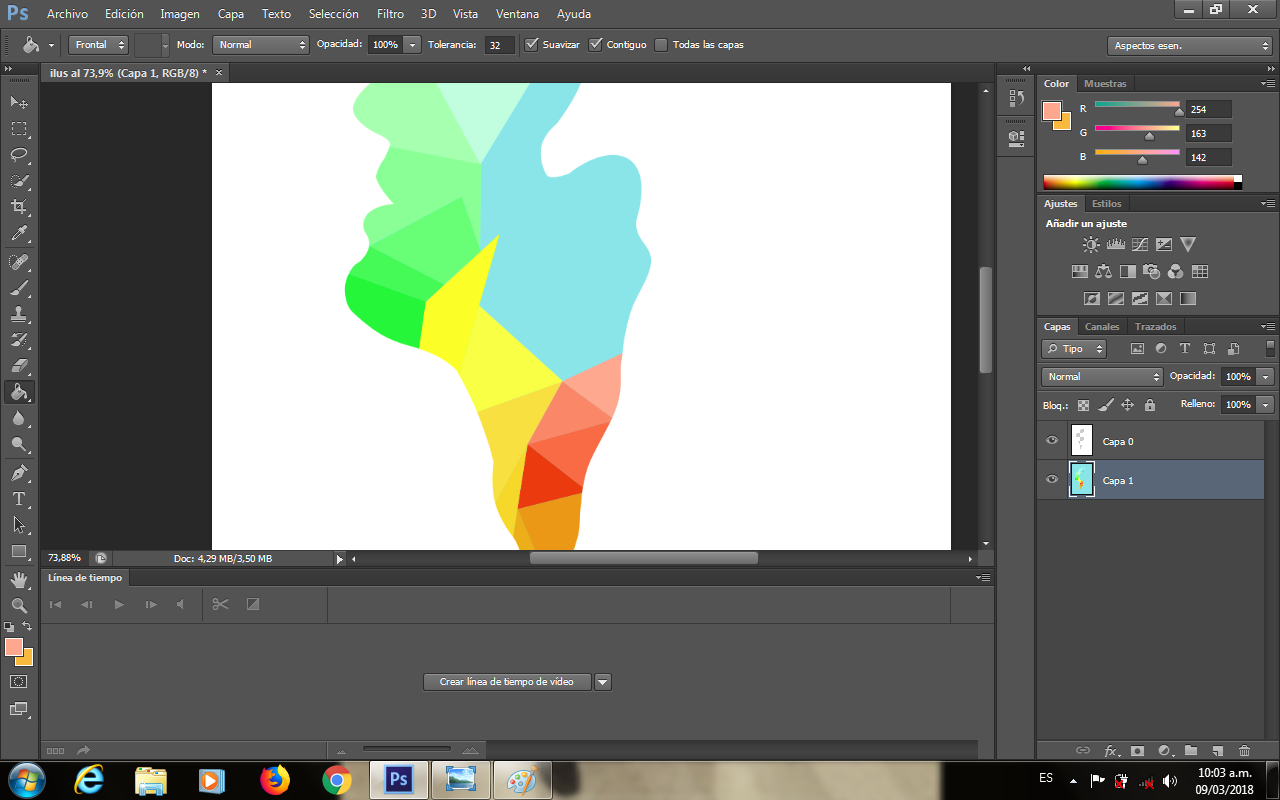Screen dimensions: 1280x800
Task: Enable Todas las capas checkbox
Action: click(x=661, y=45)
